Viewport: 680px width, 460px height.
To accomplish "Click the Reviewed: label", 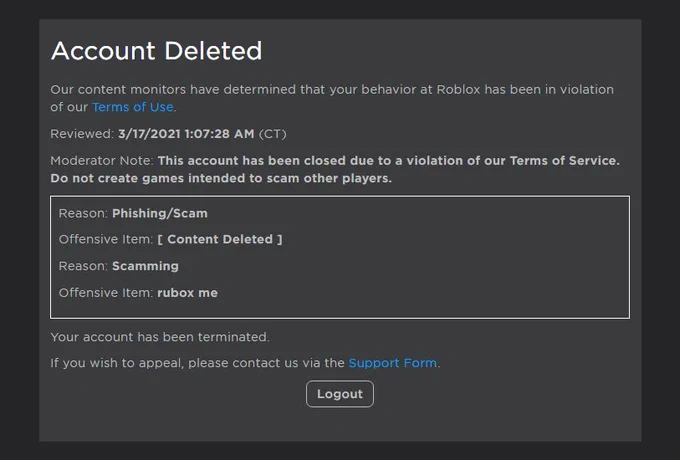I will (x=82, y=134).
